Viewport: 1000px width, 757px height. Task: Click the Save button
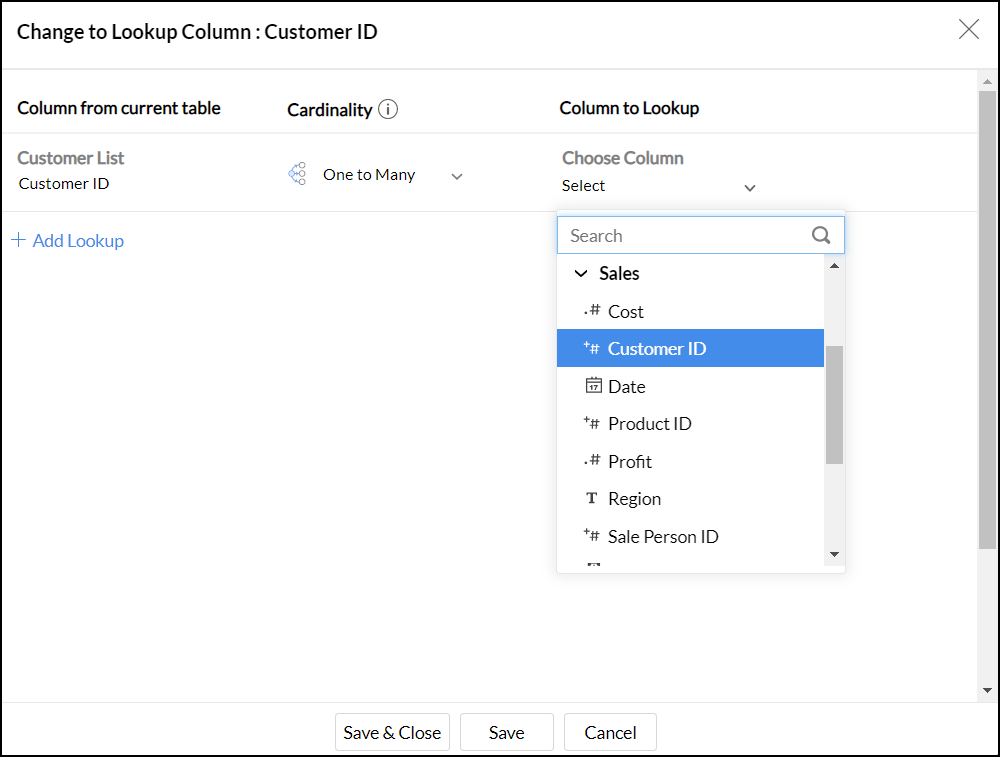(x=506, y=732)
